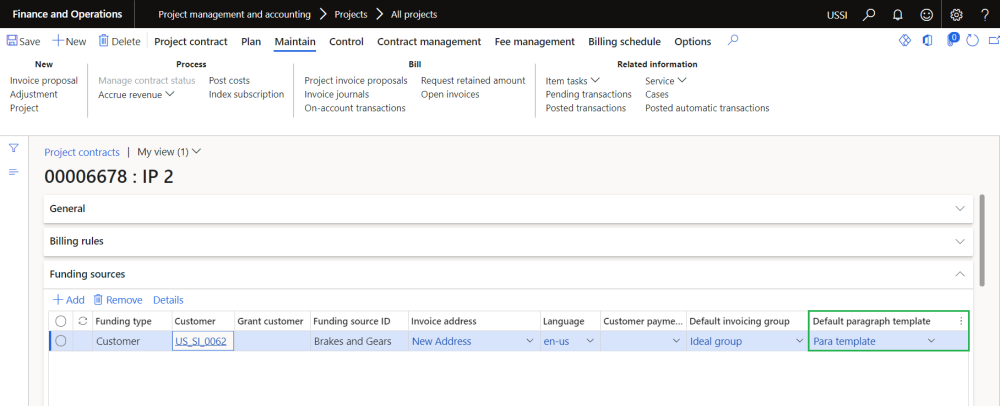This screenshot has height=406, width=1000.
Task: Open the notifications bell
Action: click(x=898, y=14)
